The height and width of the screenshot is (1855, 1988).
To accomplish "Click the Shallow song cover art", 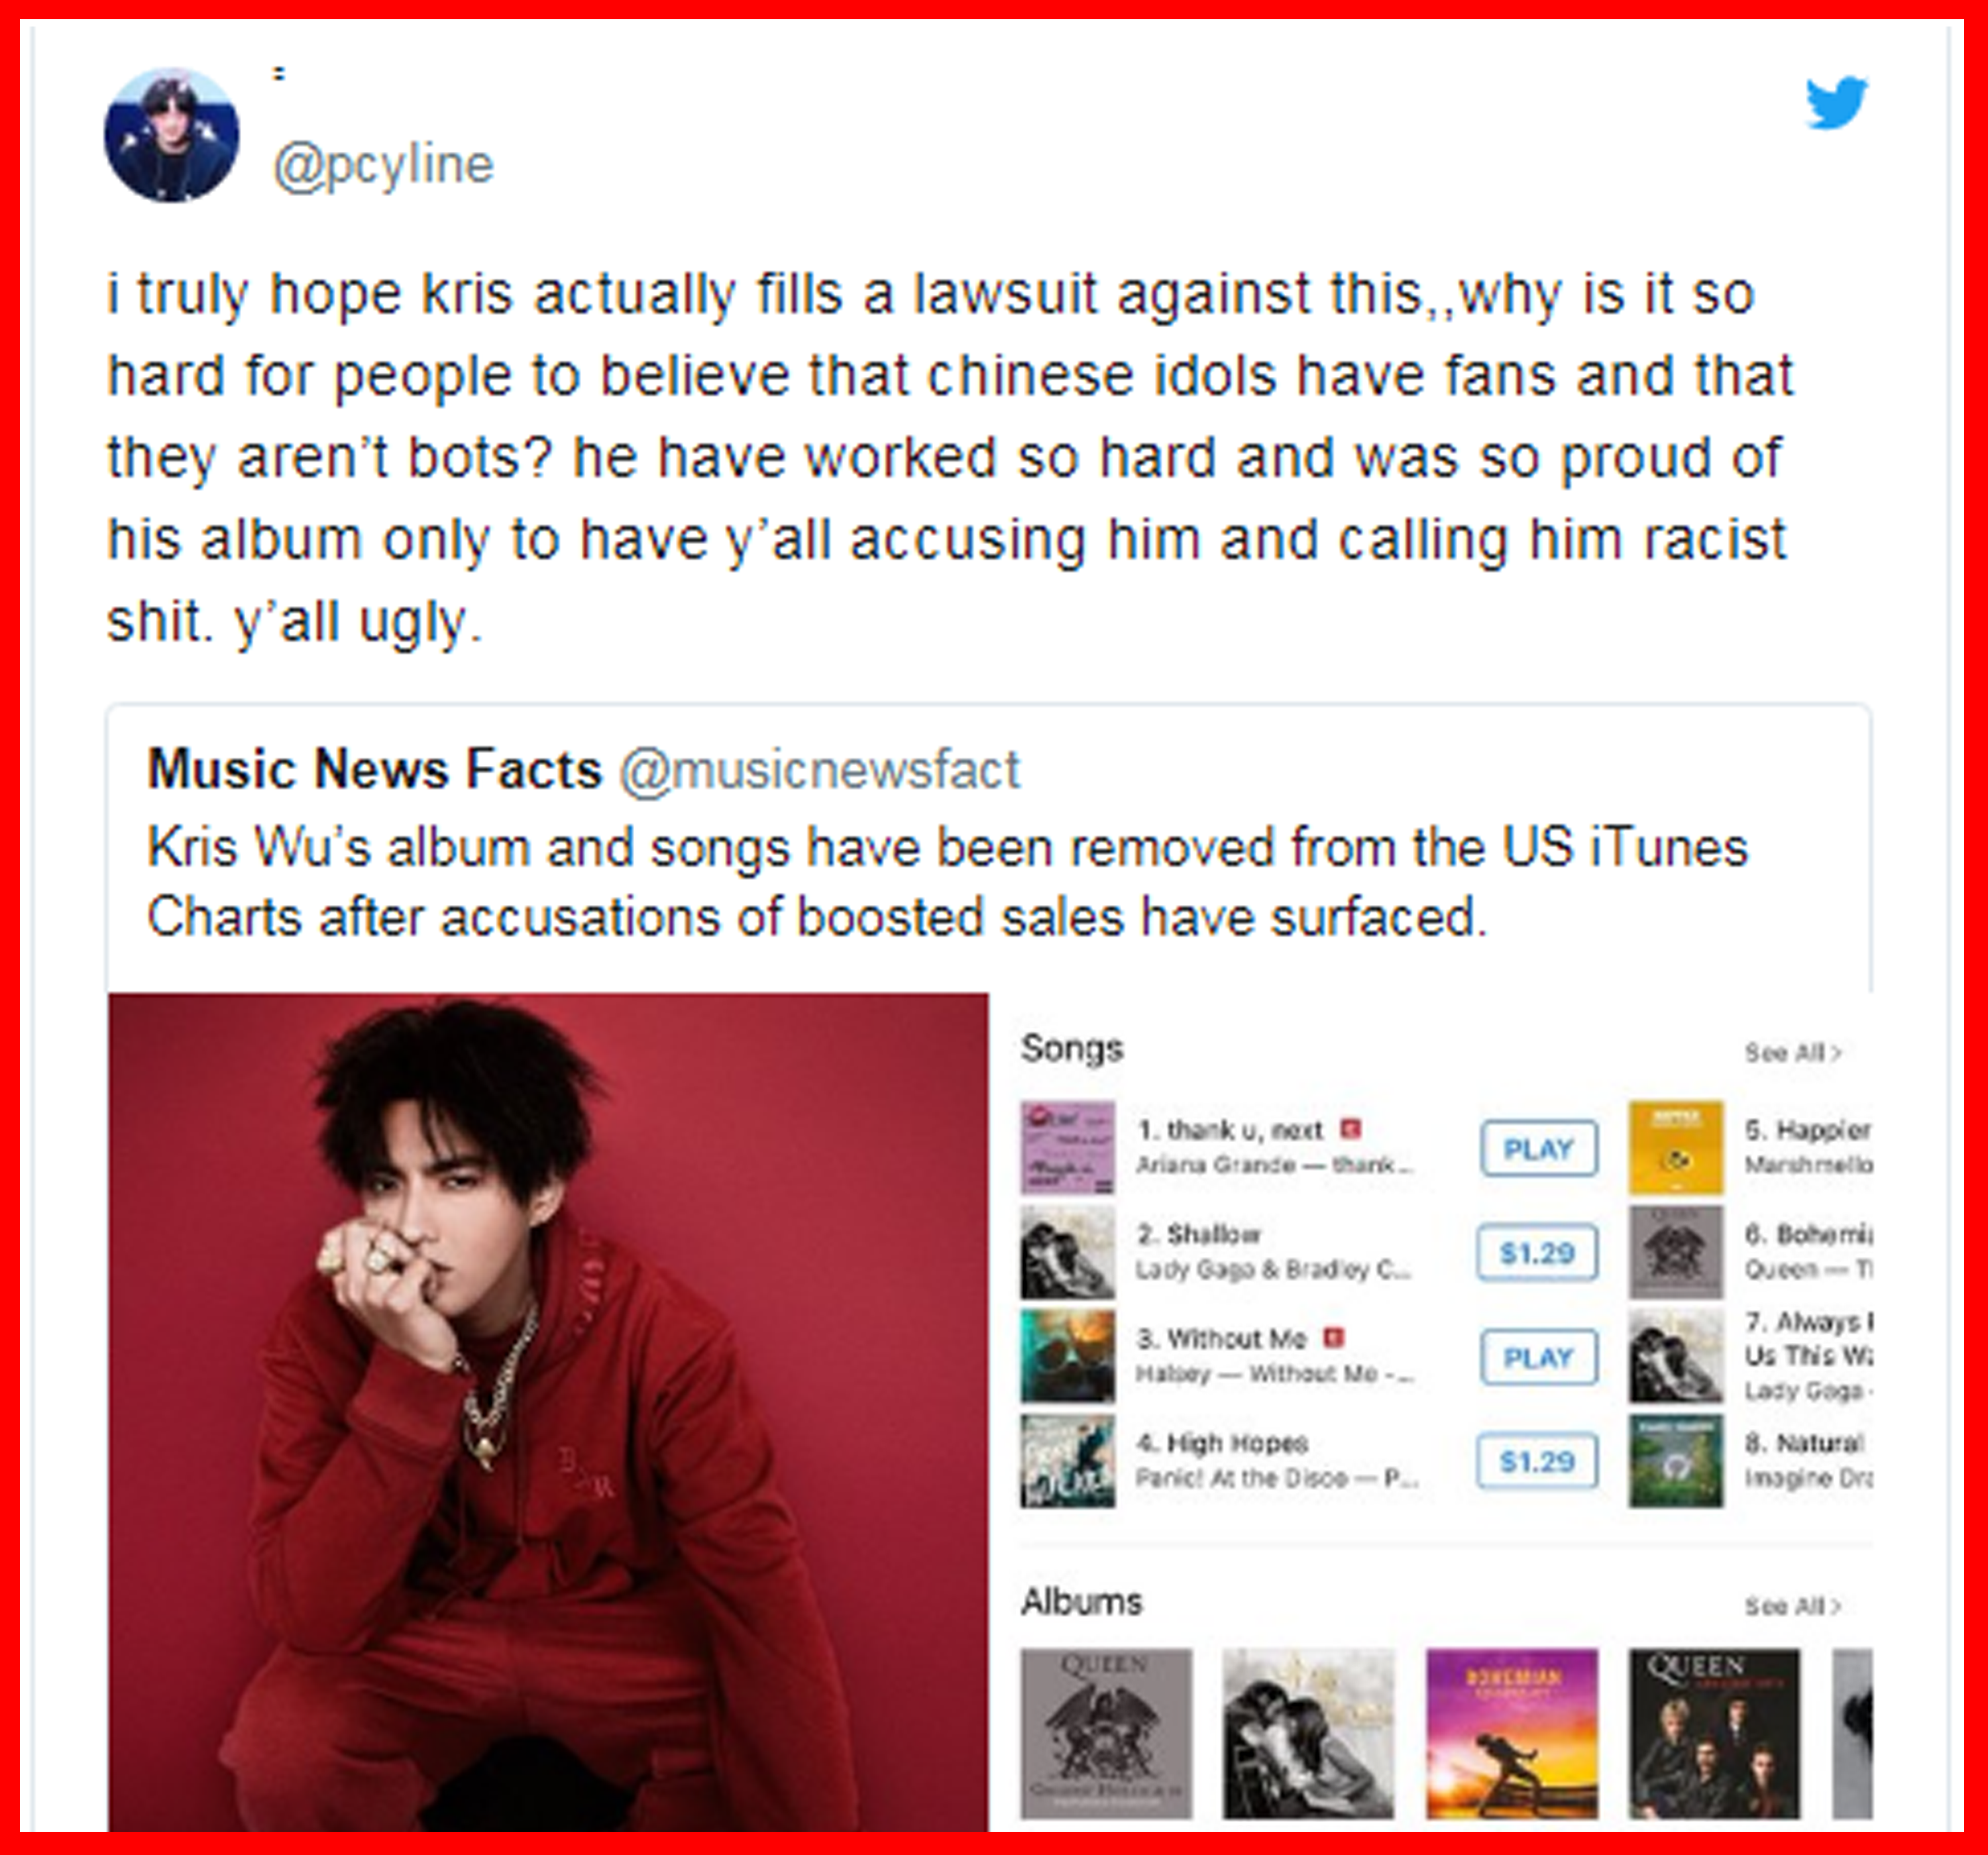I will click(1067, 1252).
